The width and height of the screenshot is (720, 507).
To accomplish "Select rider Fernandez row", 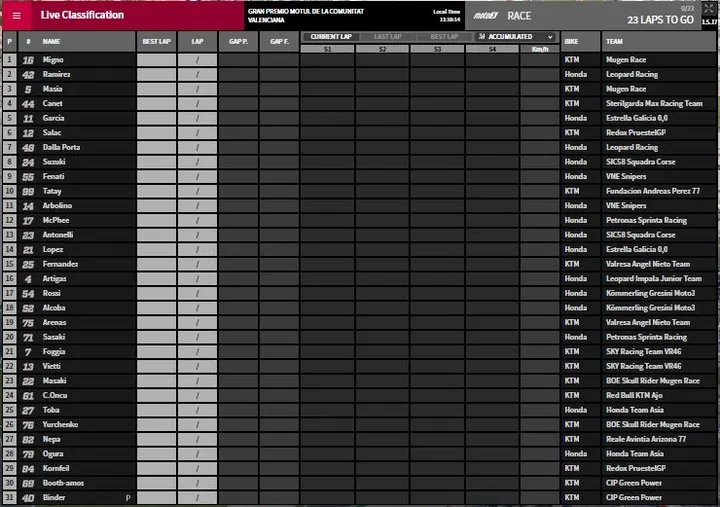I will (x=360, y=264).
